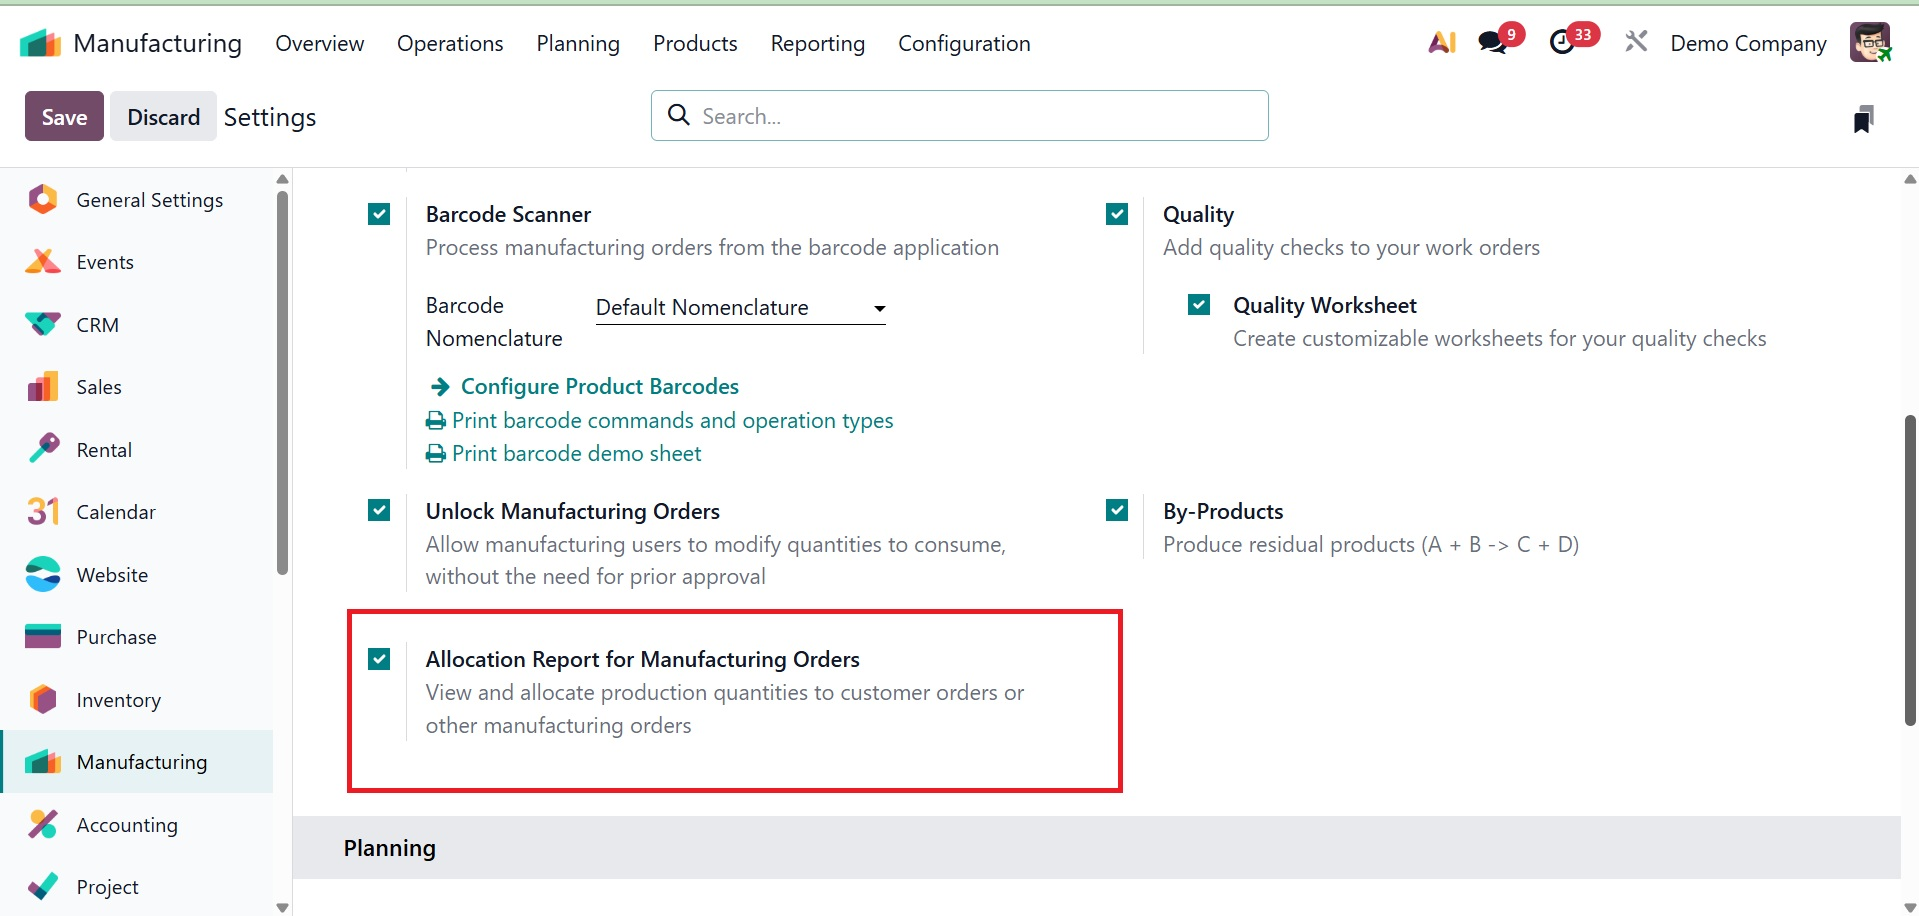Open the AI assistant icon
Screen dimensions: 1919x916
[1441, 43]
